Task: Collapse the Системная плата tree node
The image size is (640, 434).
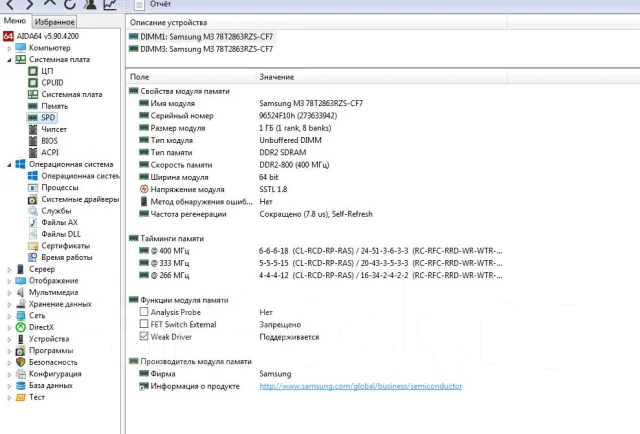Action: pos(9,60)
